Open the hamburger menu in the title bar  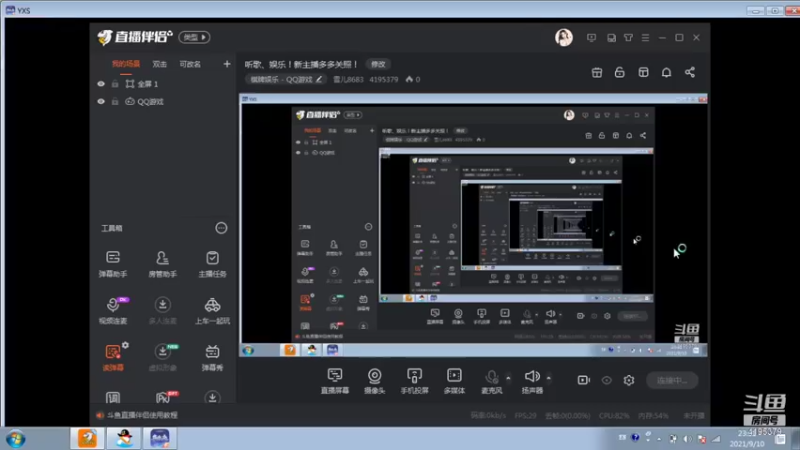[x=645, y=38]
